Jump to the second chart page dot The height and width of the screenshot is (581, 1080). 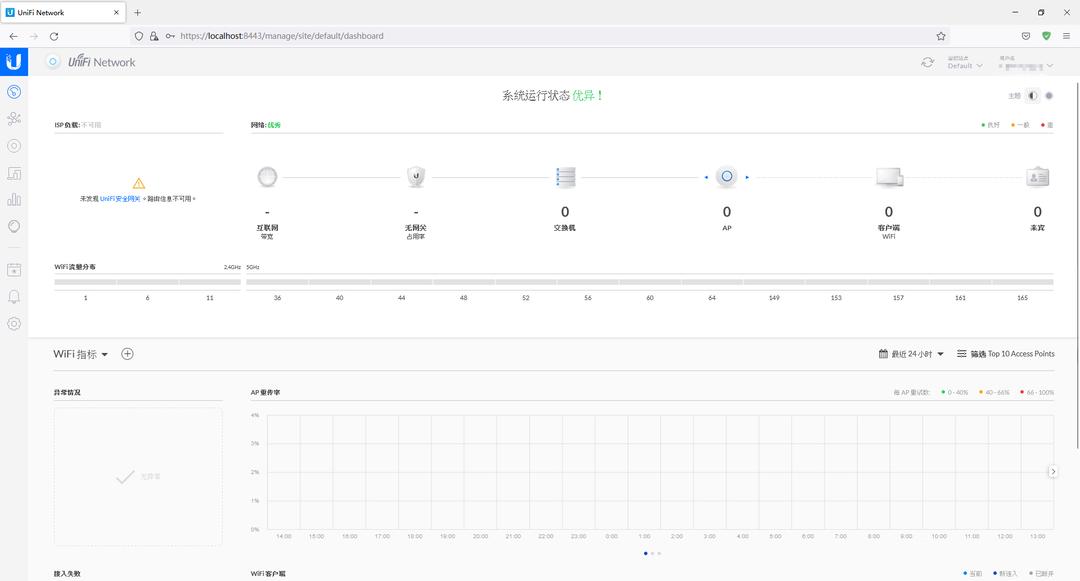click(x=652, y=553)
